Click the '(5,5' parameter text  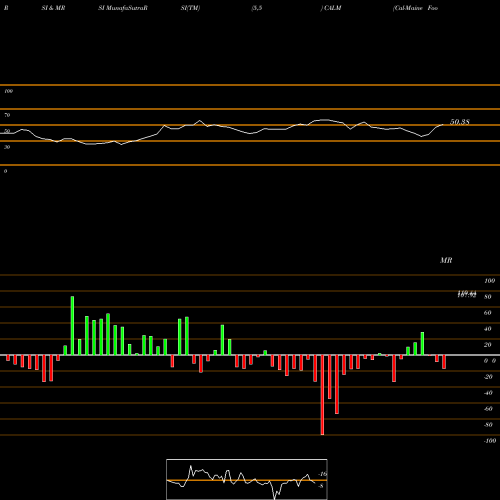tap(257, 8)
